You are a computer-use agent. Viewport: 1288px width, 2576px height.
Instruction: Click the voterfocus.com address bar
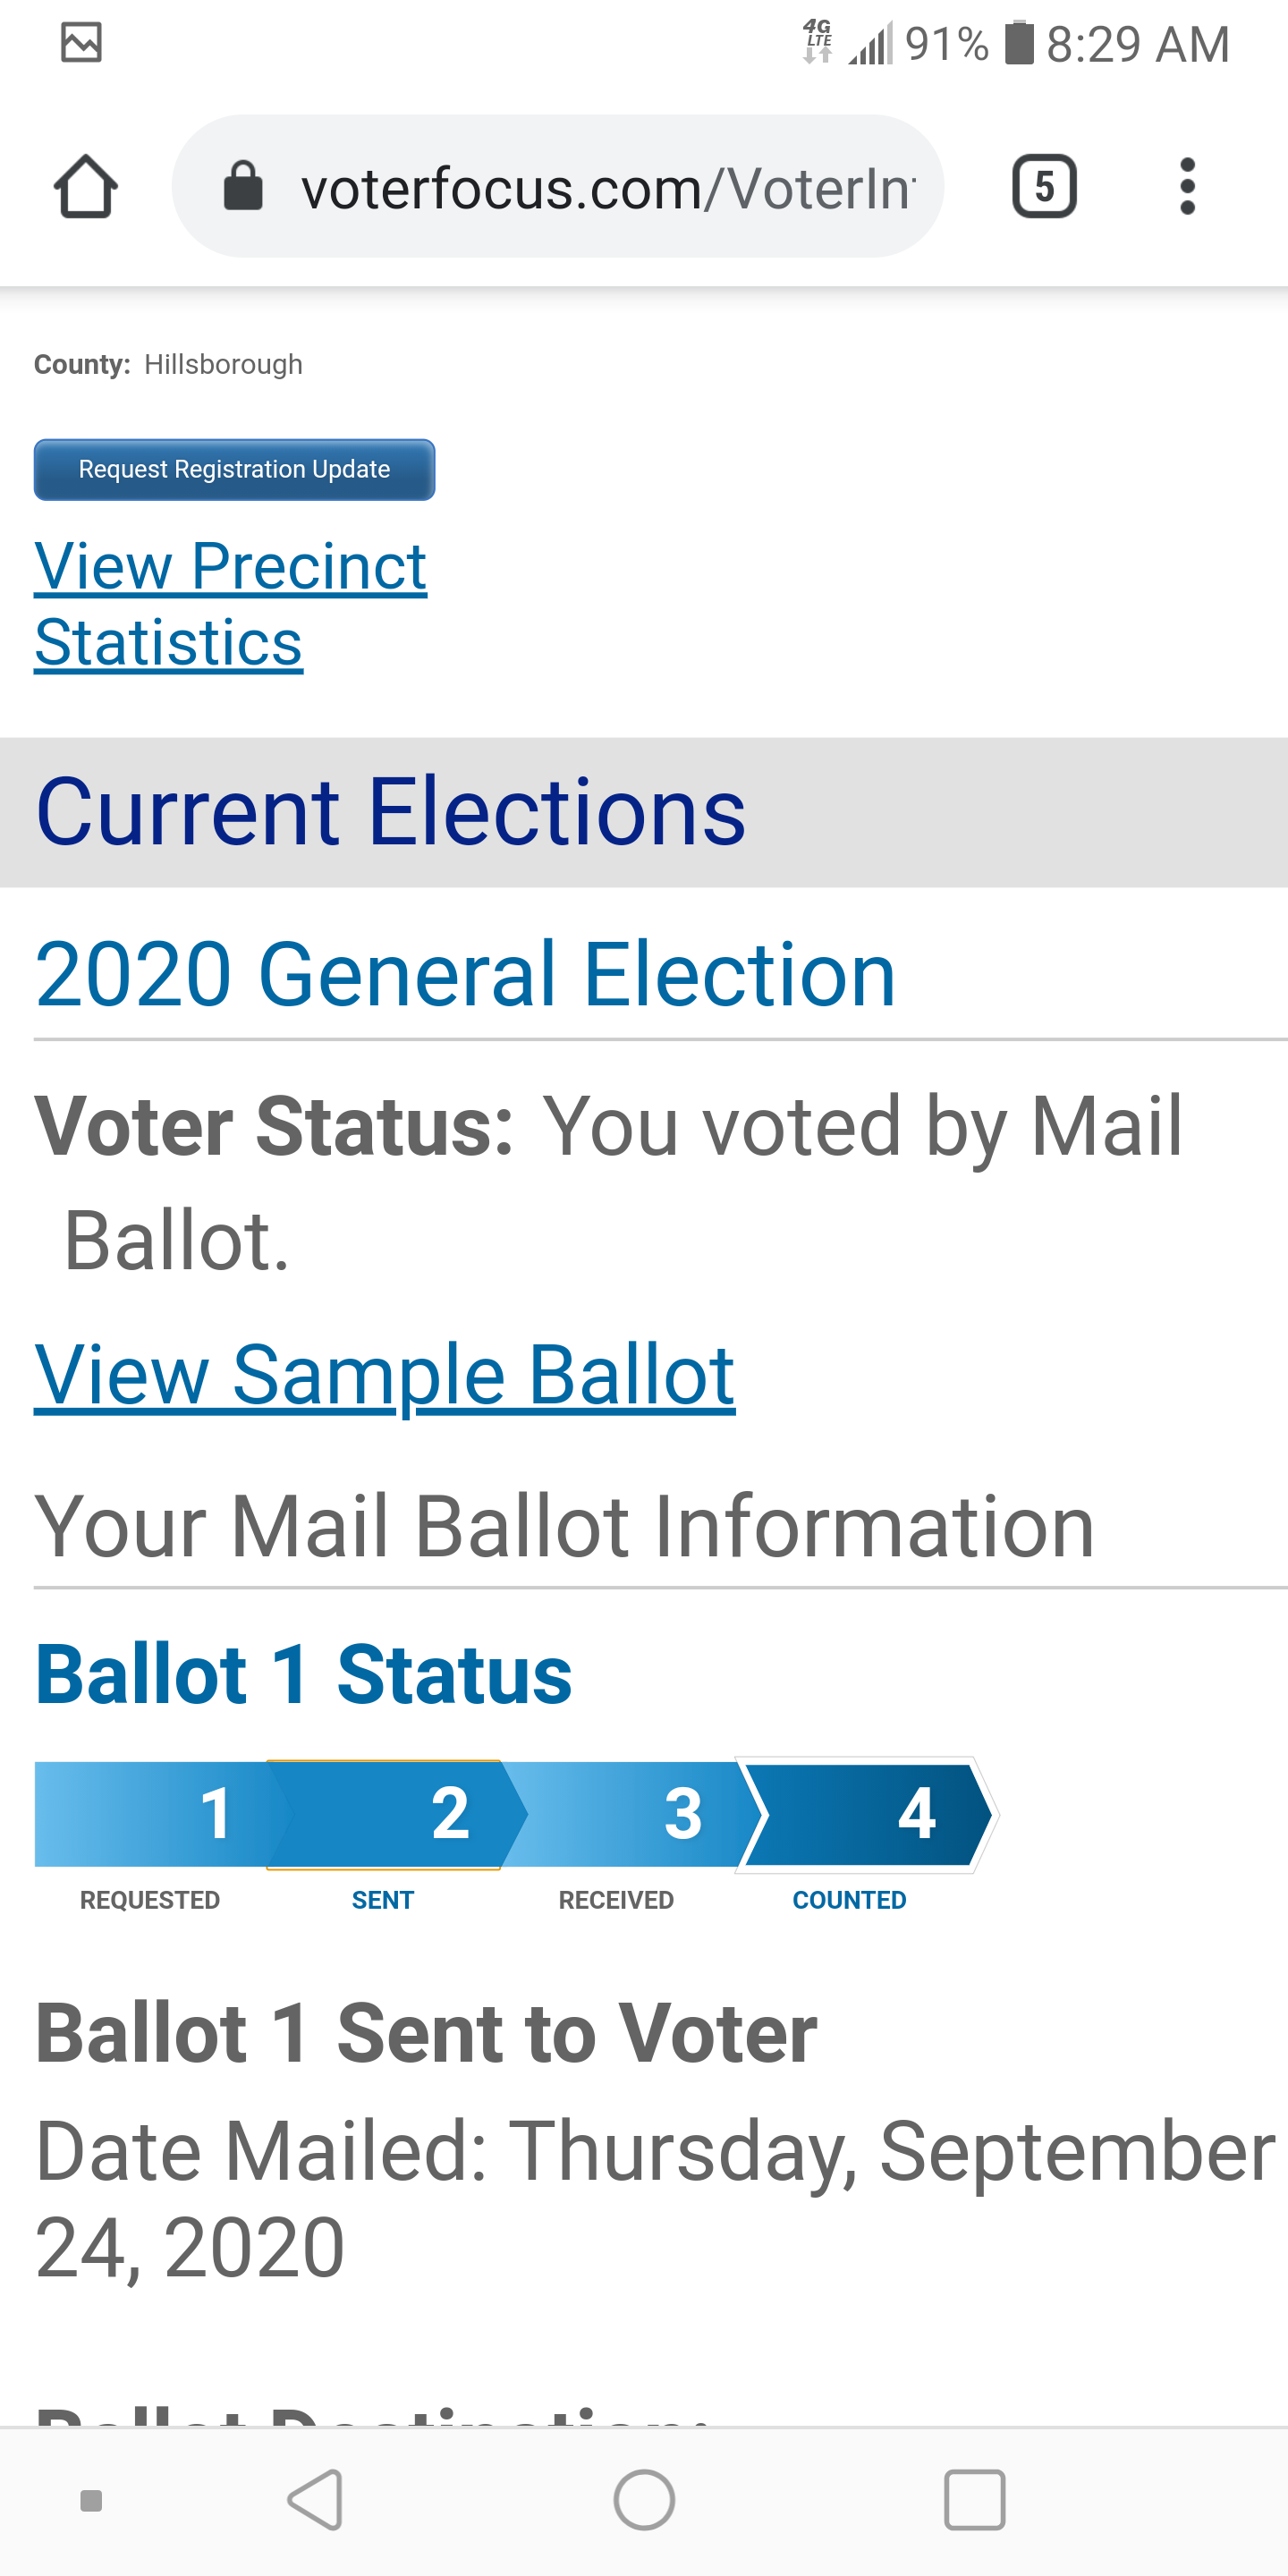click(606, 187)
